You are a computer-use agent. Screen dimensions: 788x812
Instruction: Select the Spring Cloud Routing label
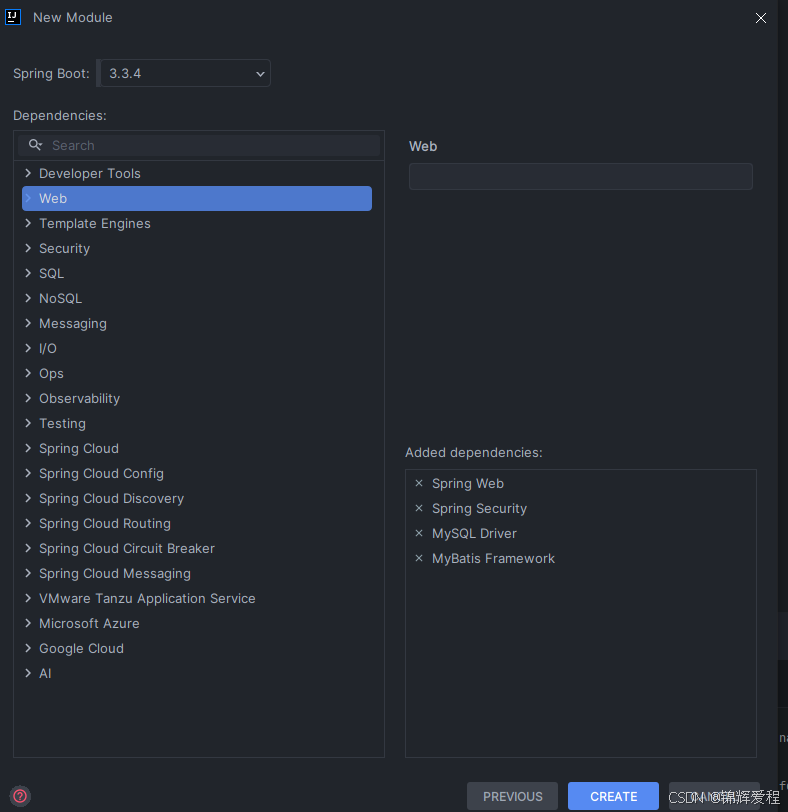[x=105, y=524]
